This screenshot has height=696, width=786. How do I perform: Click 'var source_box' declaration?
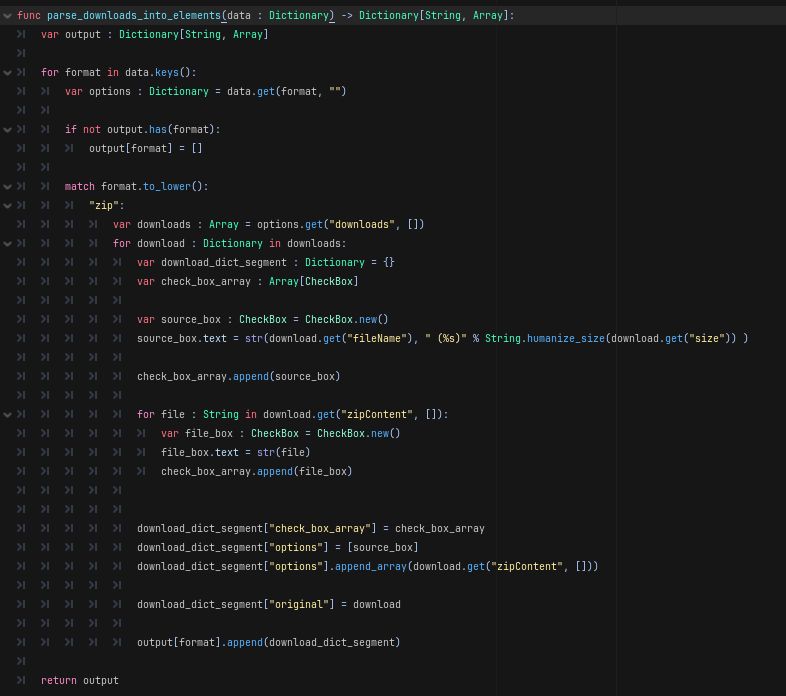point(263,319)
